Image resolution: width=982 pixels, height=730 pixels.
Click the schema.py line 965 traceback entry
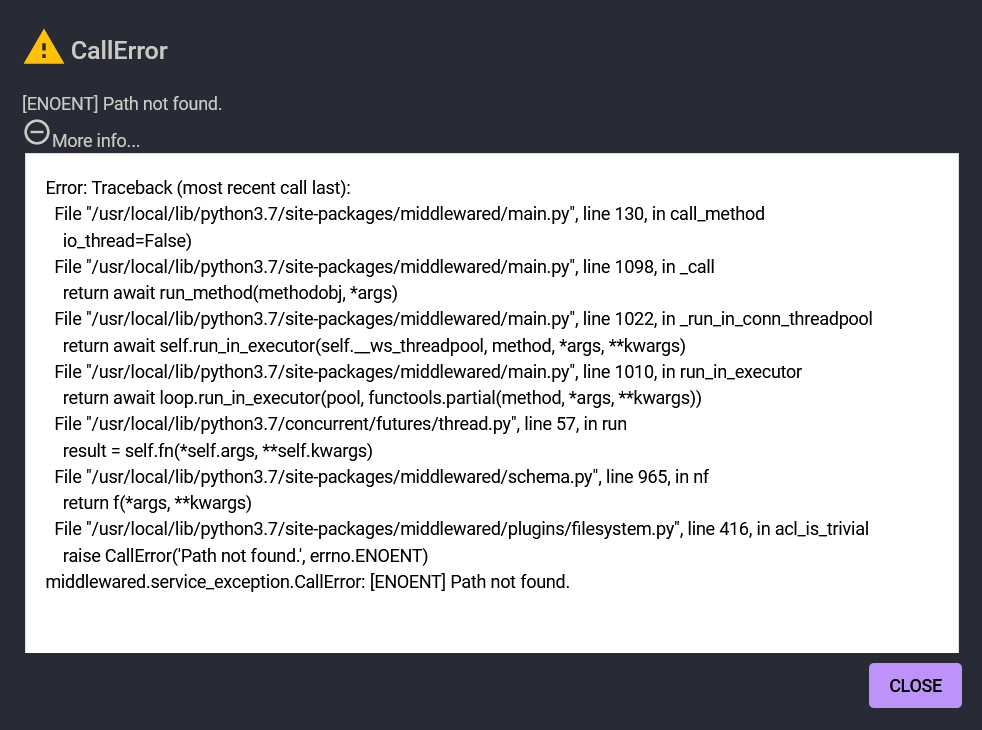point(381,477)
